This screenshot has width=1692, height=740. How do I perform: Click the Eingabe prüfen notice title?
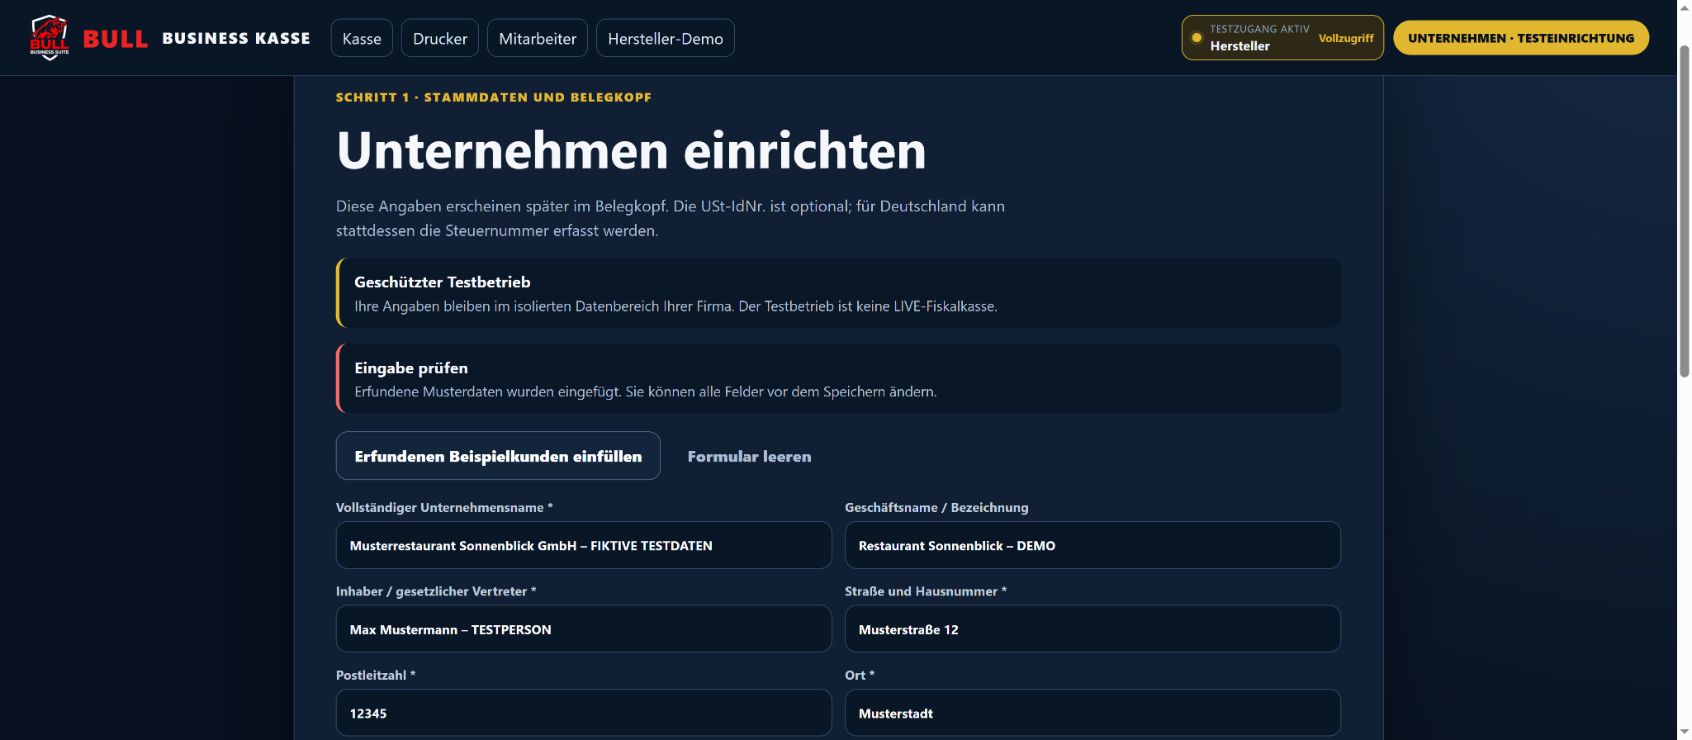point(411,368)
